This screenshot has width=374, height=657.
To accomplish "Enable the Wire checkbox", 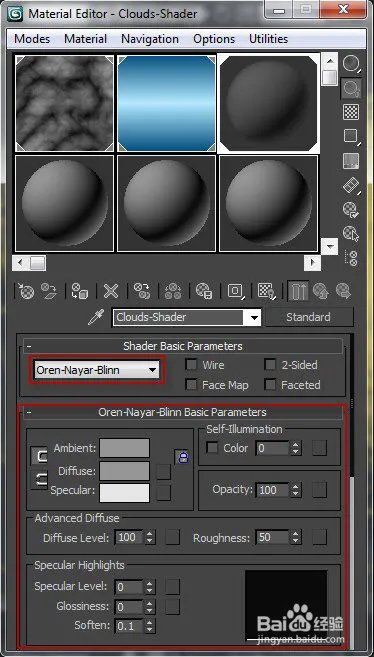I will coord(191,365).
